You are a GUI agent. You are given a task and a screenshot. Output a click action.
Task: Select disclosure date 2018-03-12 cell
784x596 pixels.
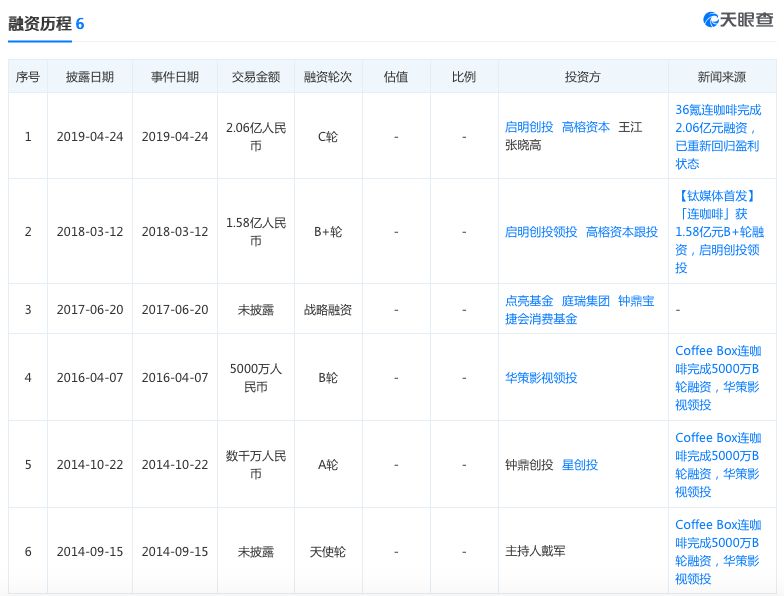pos(90,232)
